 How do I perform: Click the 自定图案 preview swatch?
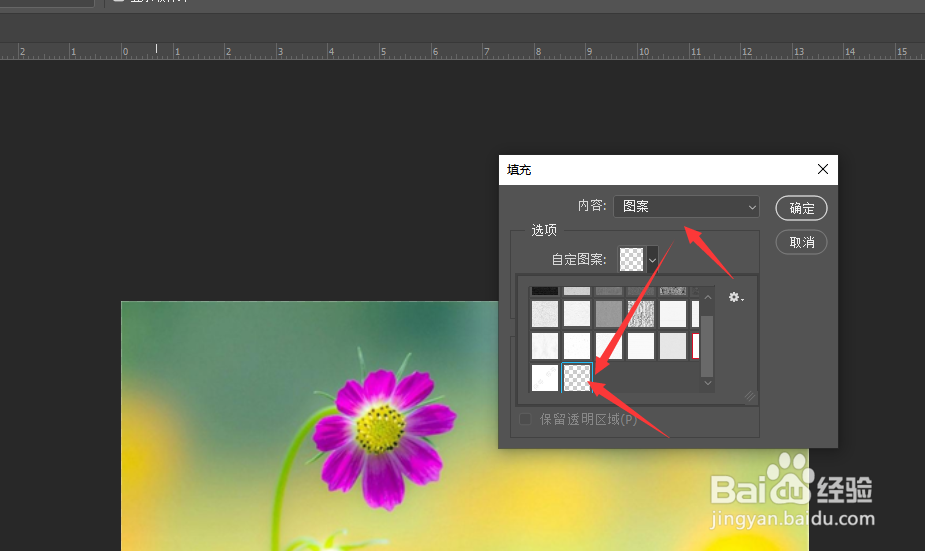[631, 260]
